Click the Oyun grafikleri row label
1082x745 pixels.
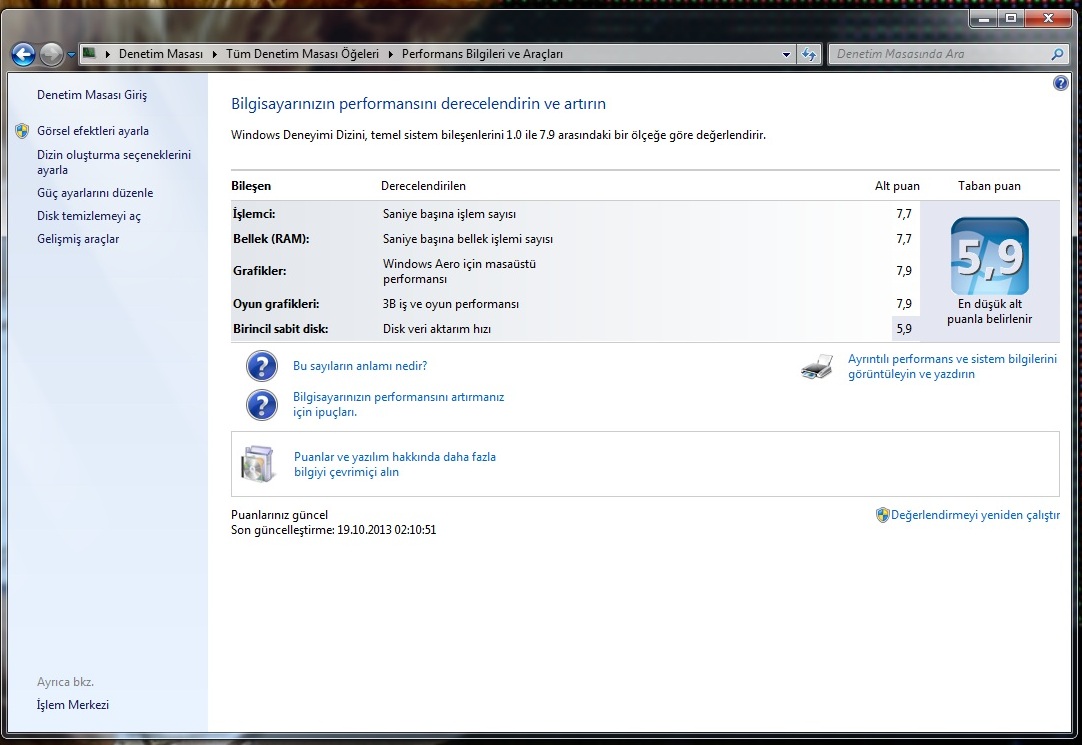click(276, 304)
